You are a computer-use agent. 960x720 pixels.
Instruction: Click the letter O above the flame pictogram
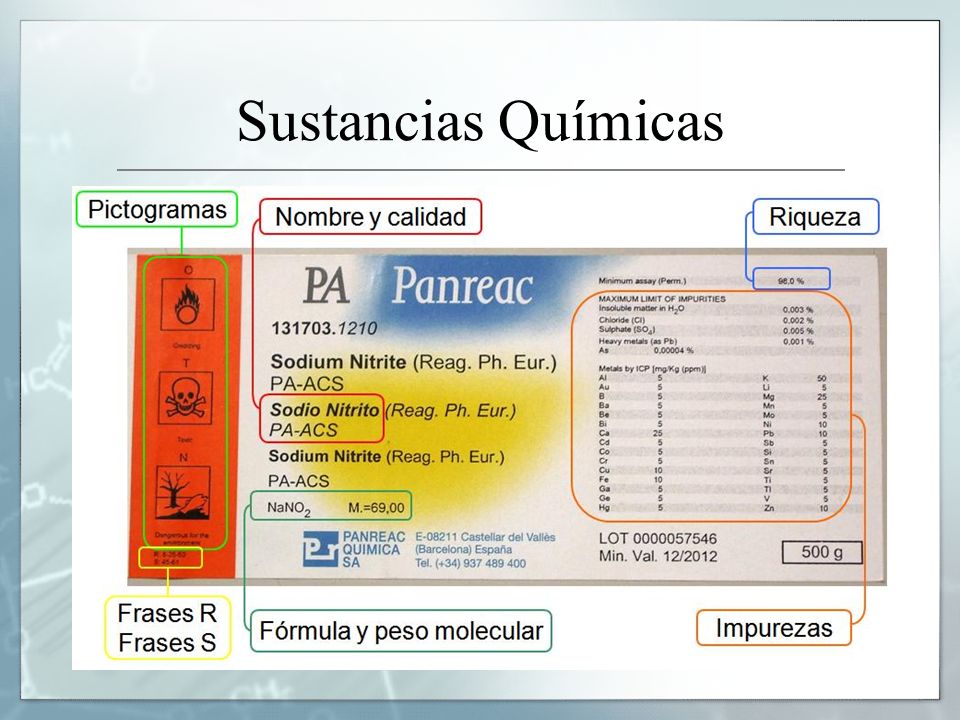(189, 270)
